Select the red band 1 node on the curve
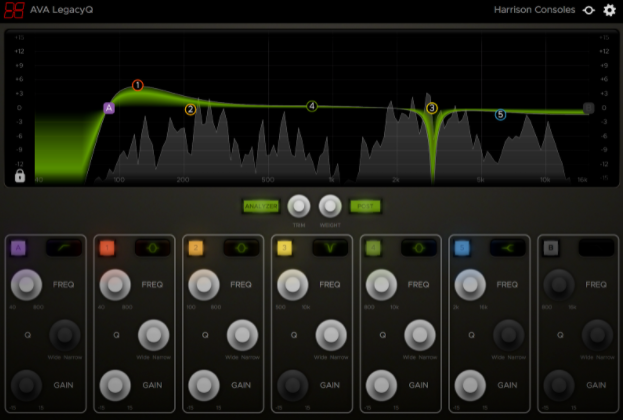The height and width of the screenshot is (420, 623). 138,86
